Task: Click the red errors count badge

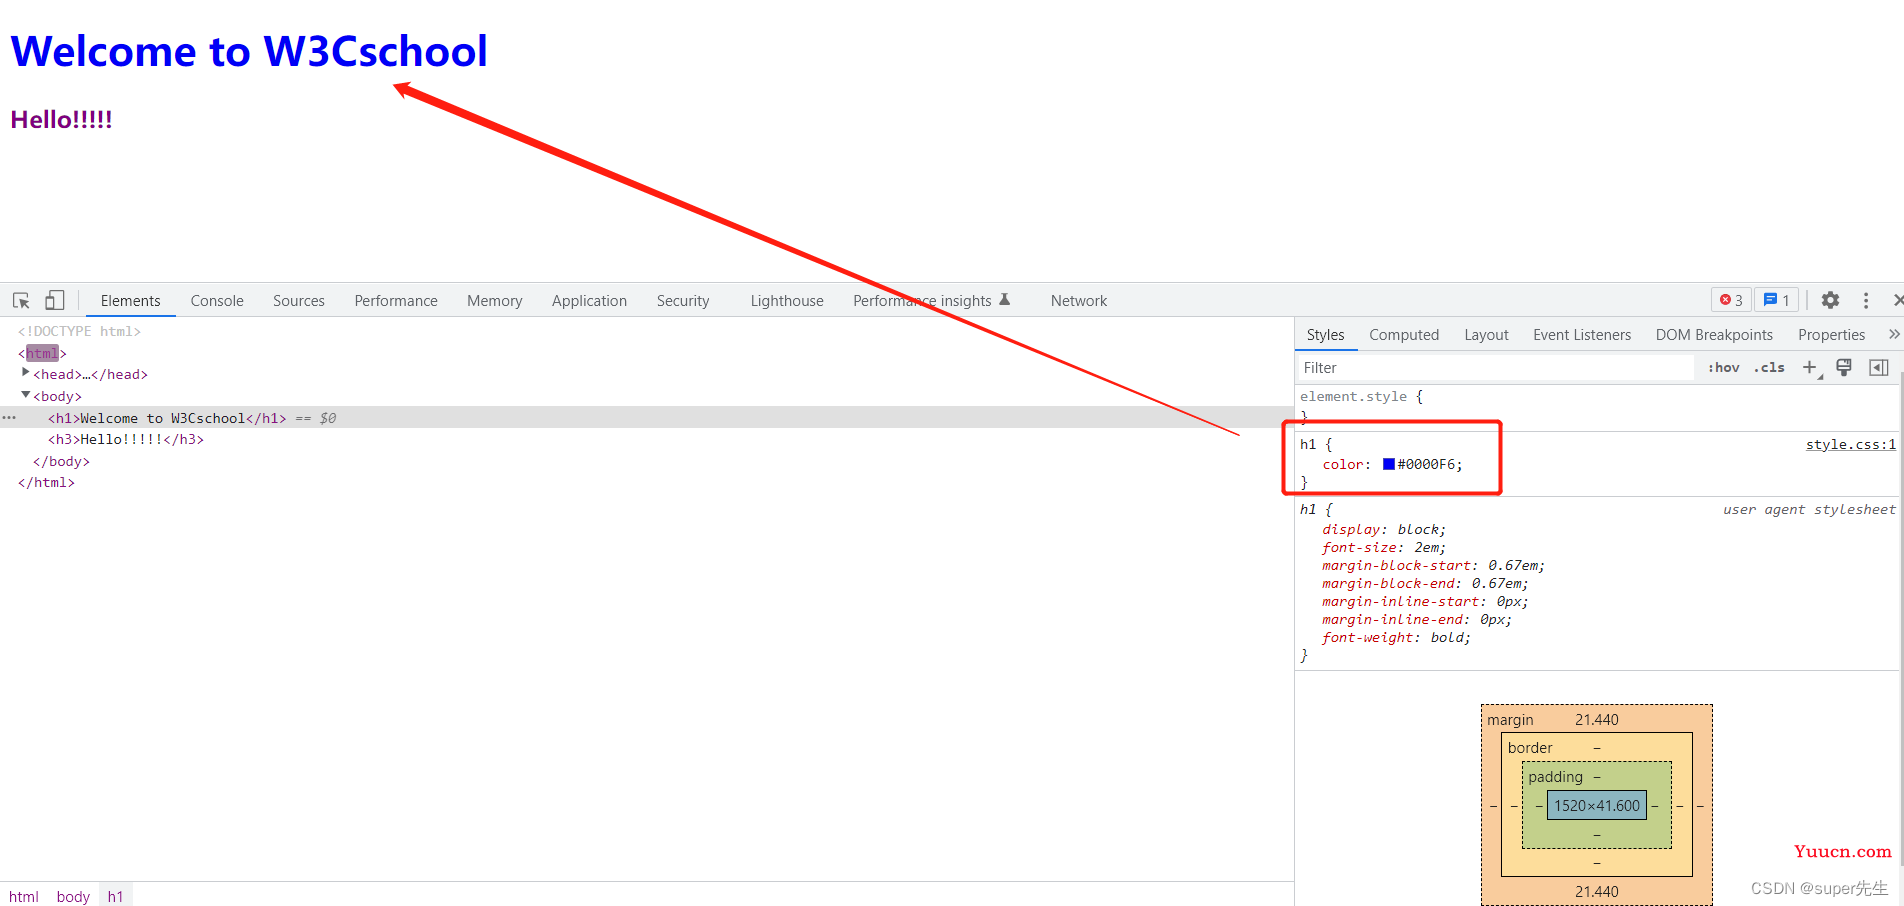Action: (x=1731, y=300)
